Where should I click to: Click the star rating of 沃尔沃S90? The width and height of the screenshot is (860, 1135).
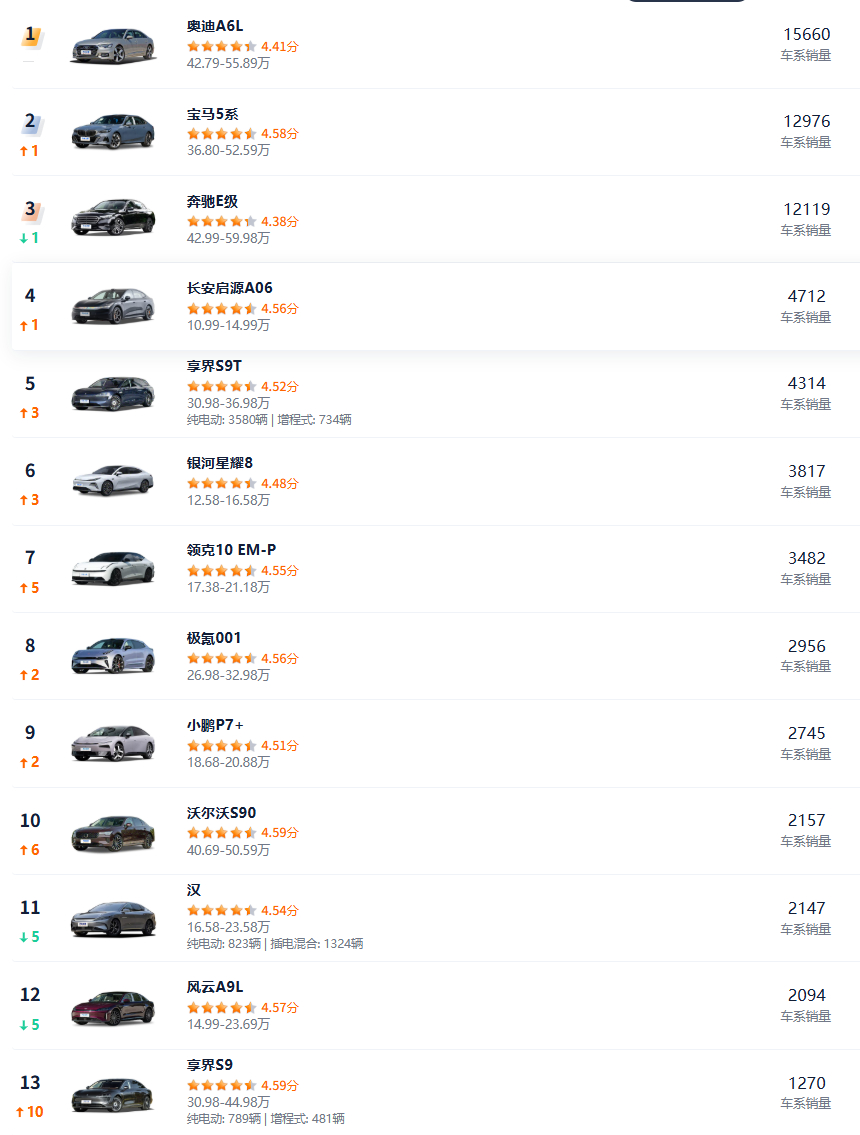[221, 832]
